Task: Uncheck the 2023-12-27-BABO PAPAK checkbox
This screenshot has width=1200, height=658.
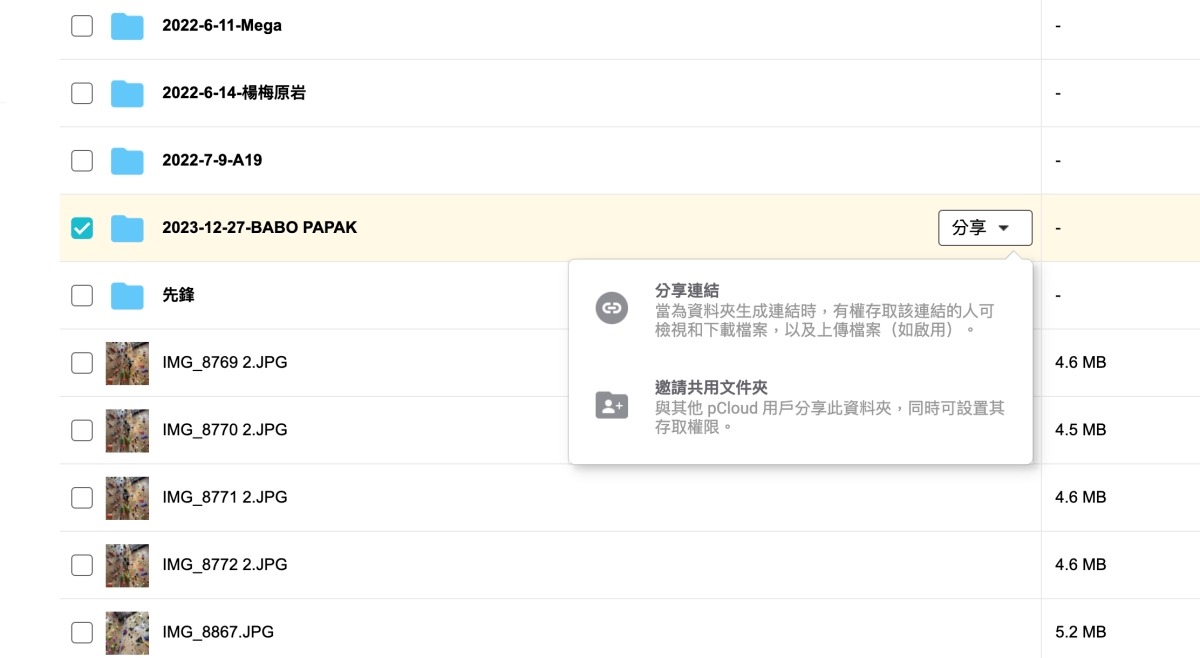Action: [x=82, y=228]
